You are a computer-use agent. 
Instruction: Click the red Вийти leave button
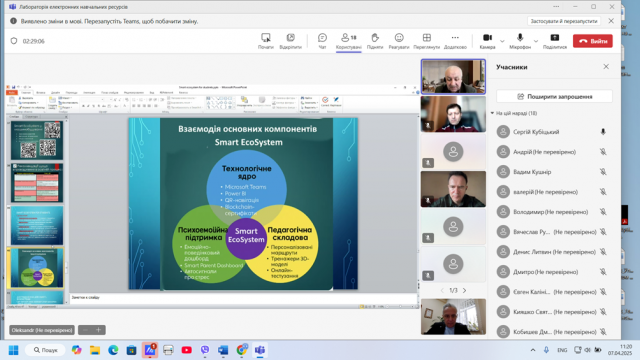click(x=593, y=41)
